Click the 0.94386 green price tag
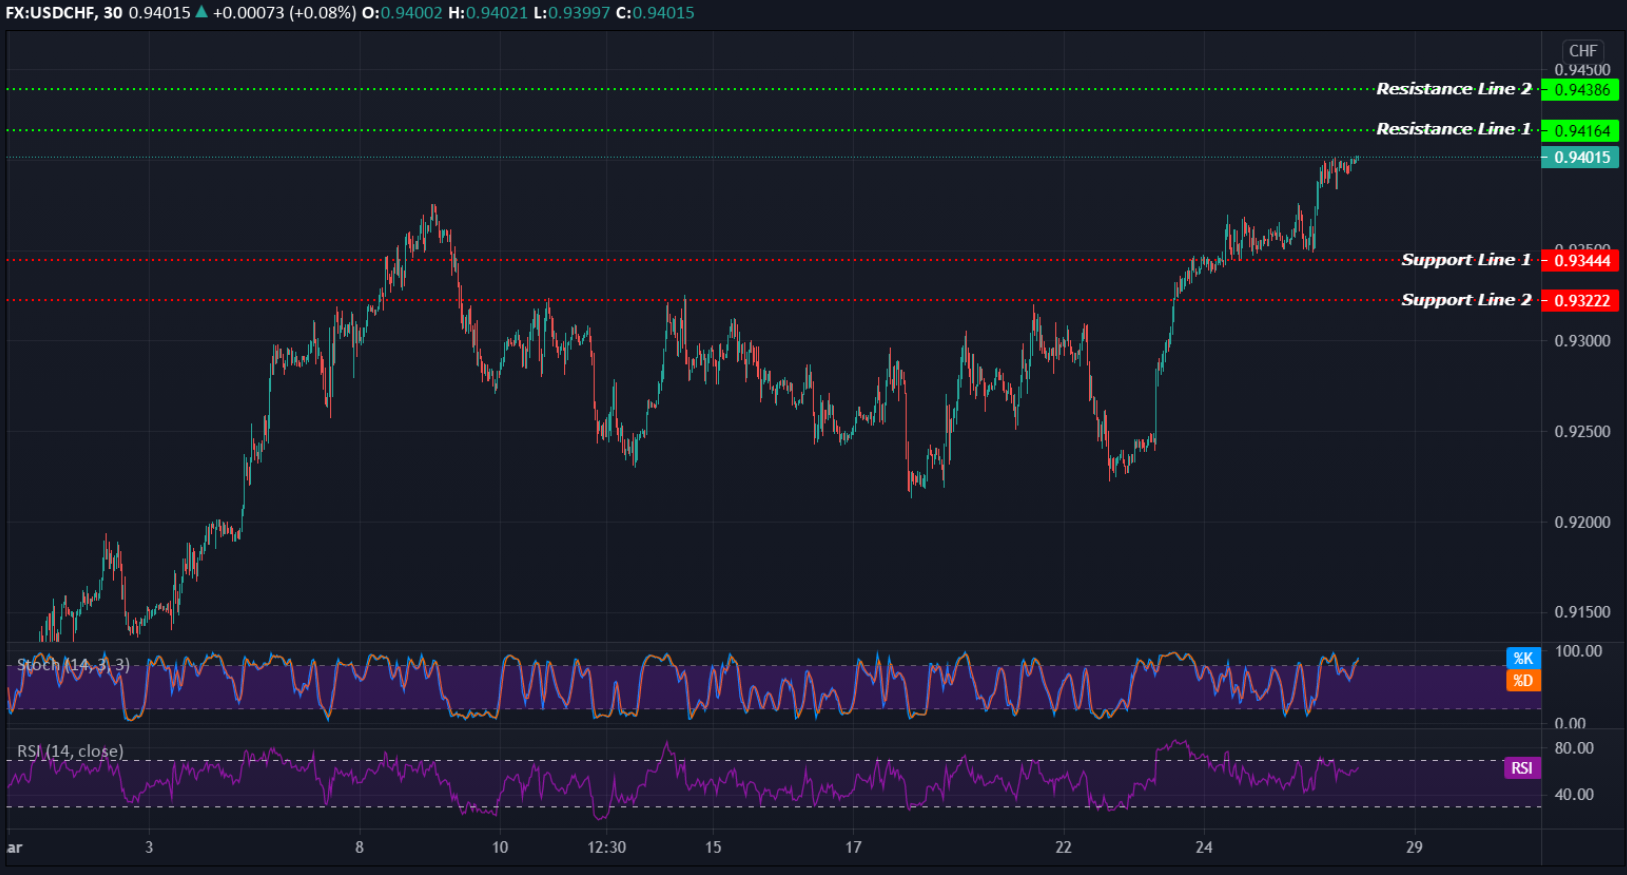1627x875 pixels. (1580, 90)
